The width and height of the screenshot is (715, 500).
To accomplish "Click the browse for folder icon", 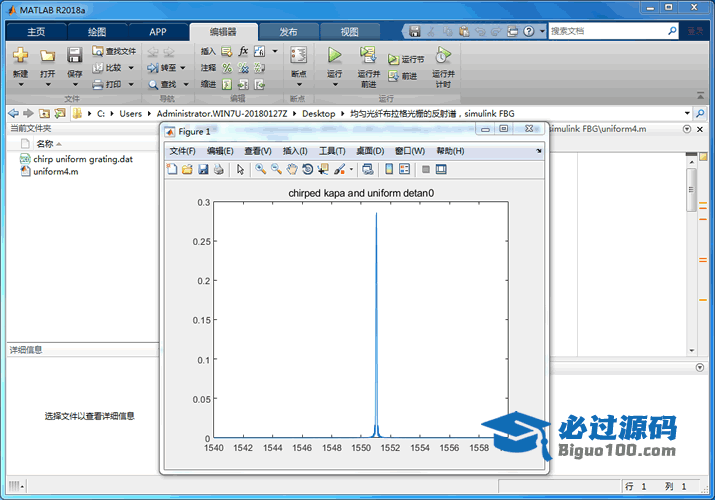I will 59,113.
